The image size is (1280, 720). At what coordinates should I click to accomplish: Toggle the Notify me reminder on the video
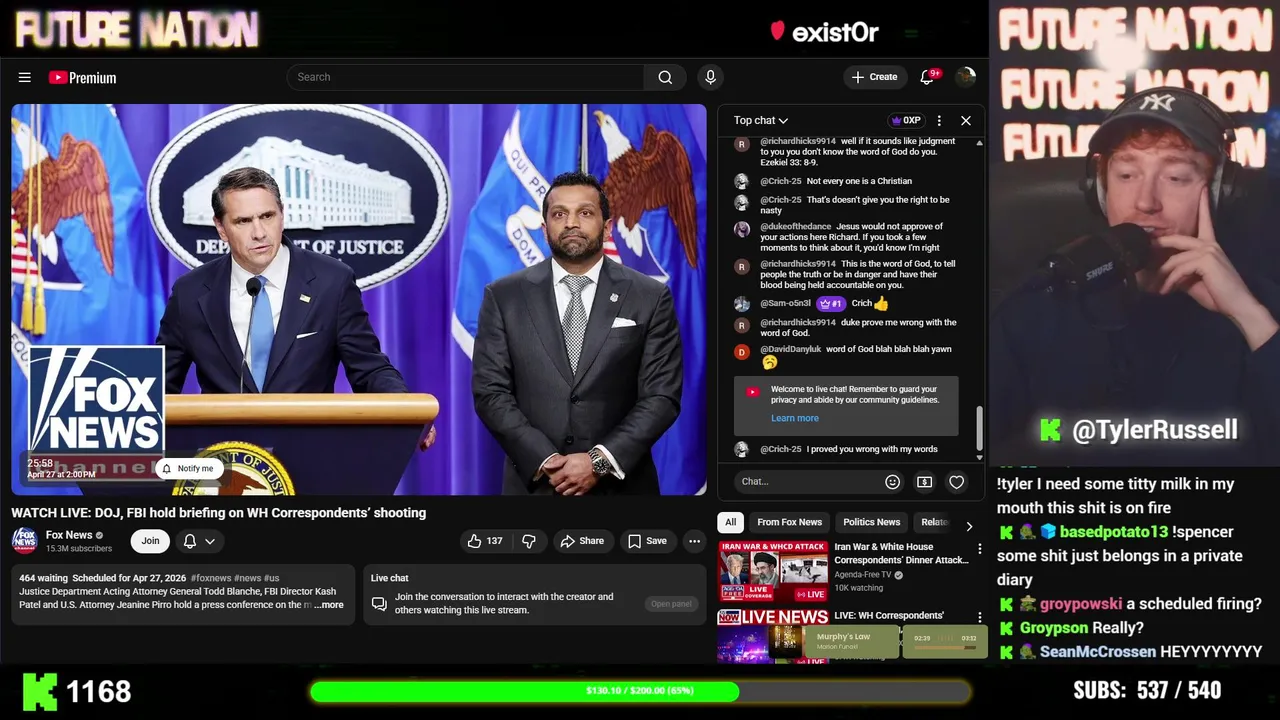pos(187,468)
